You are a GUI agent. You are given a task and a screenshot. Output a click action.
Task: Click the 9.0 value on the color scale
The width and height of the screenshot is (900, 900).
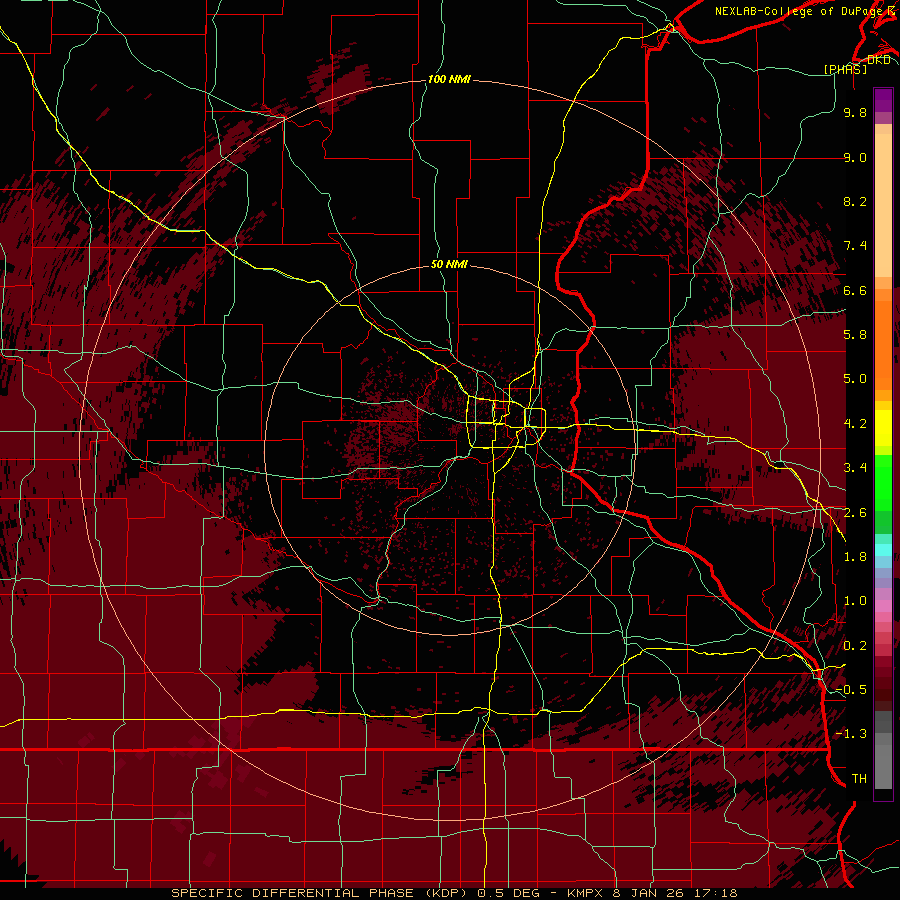point(855,157)
